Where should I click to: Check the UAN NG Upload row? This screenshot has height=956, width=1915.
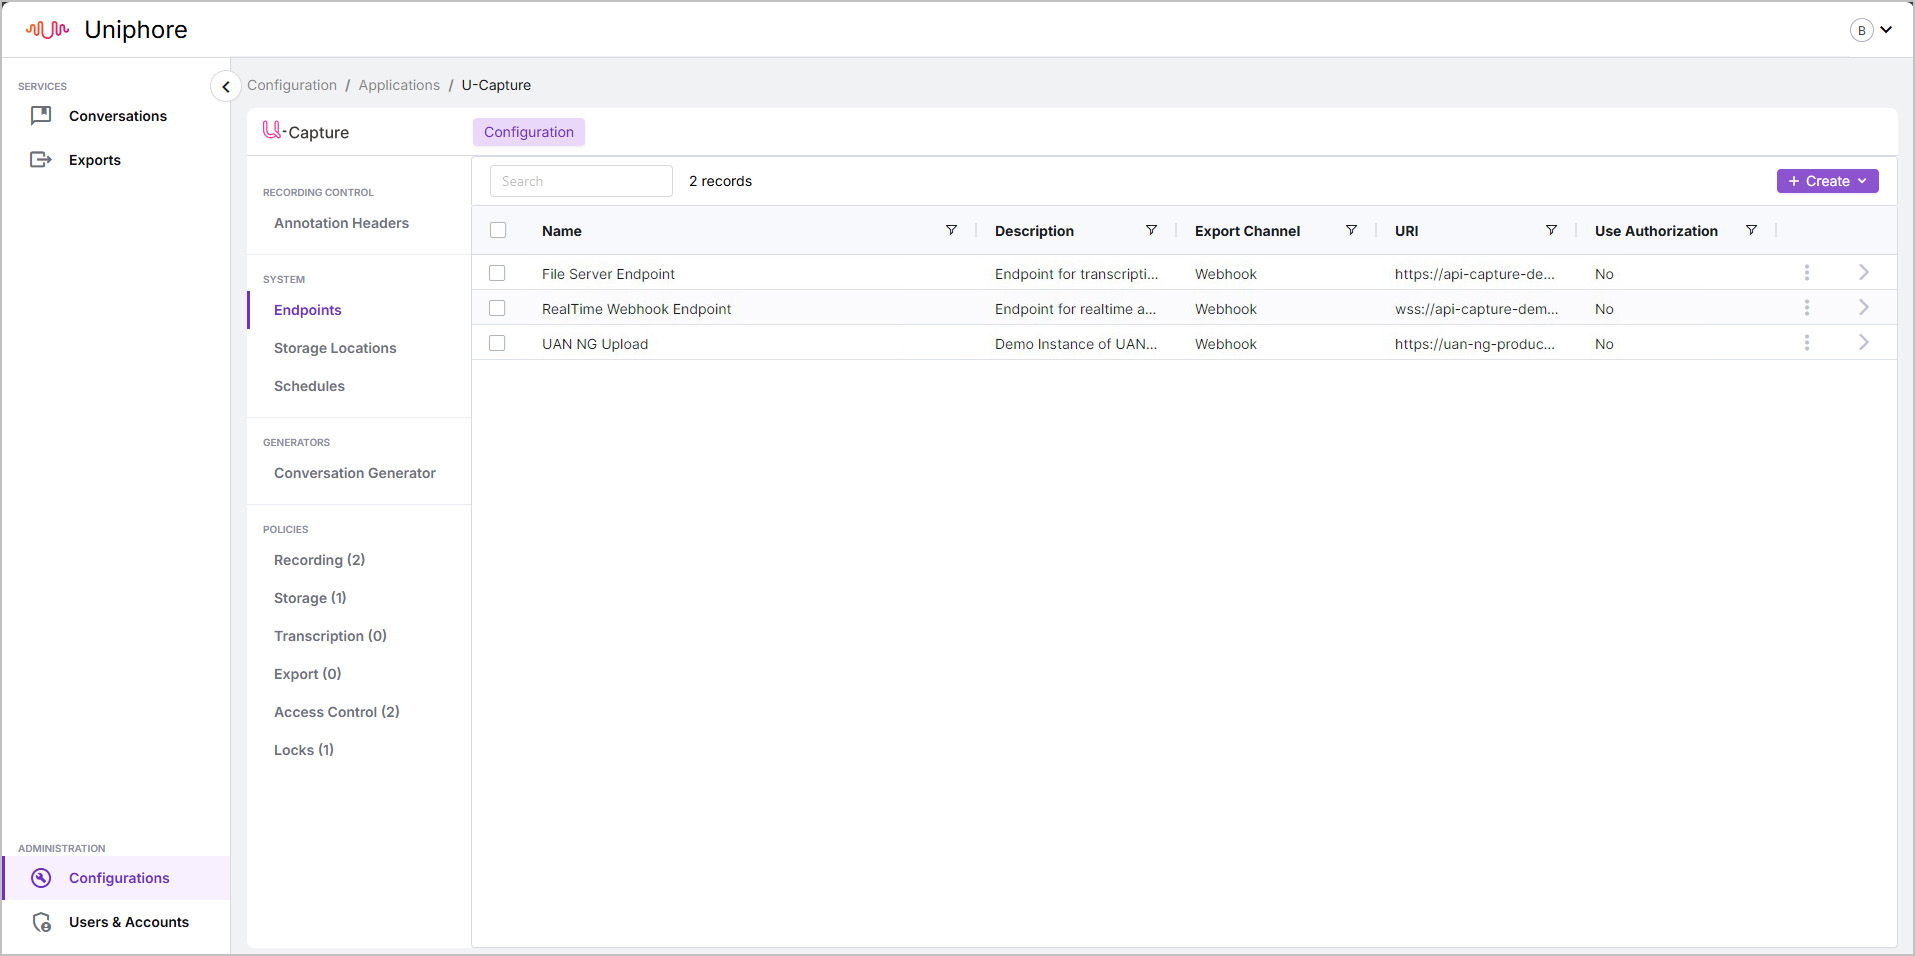pyautogui.click(x=497, y=343)
